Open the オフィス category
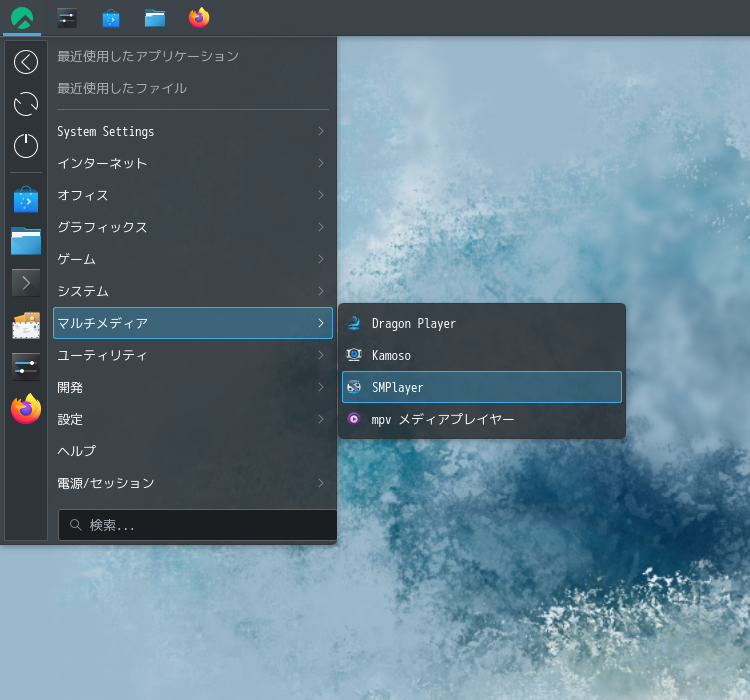Screen dimensions: 750x700 (192, 195)
